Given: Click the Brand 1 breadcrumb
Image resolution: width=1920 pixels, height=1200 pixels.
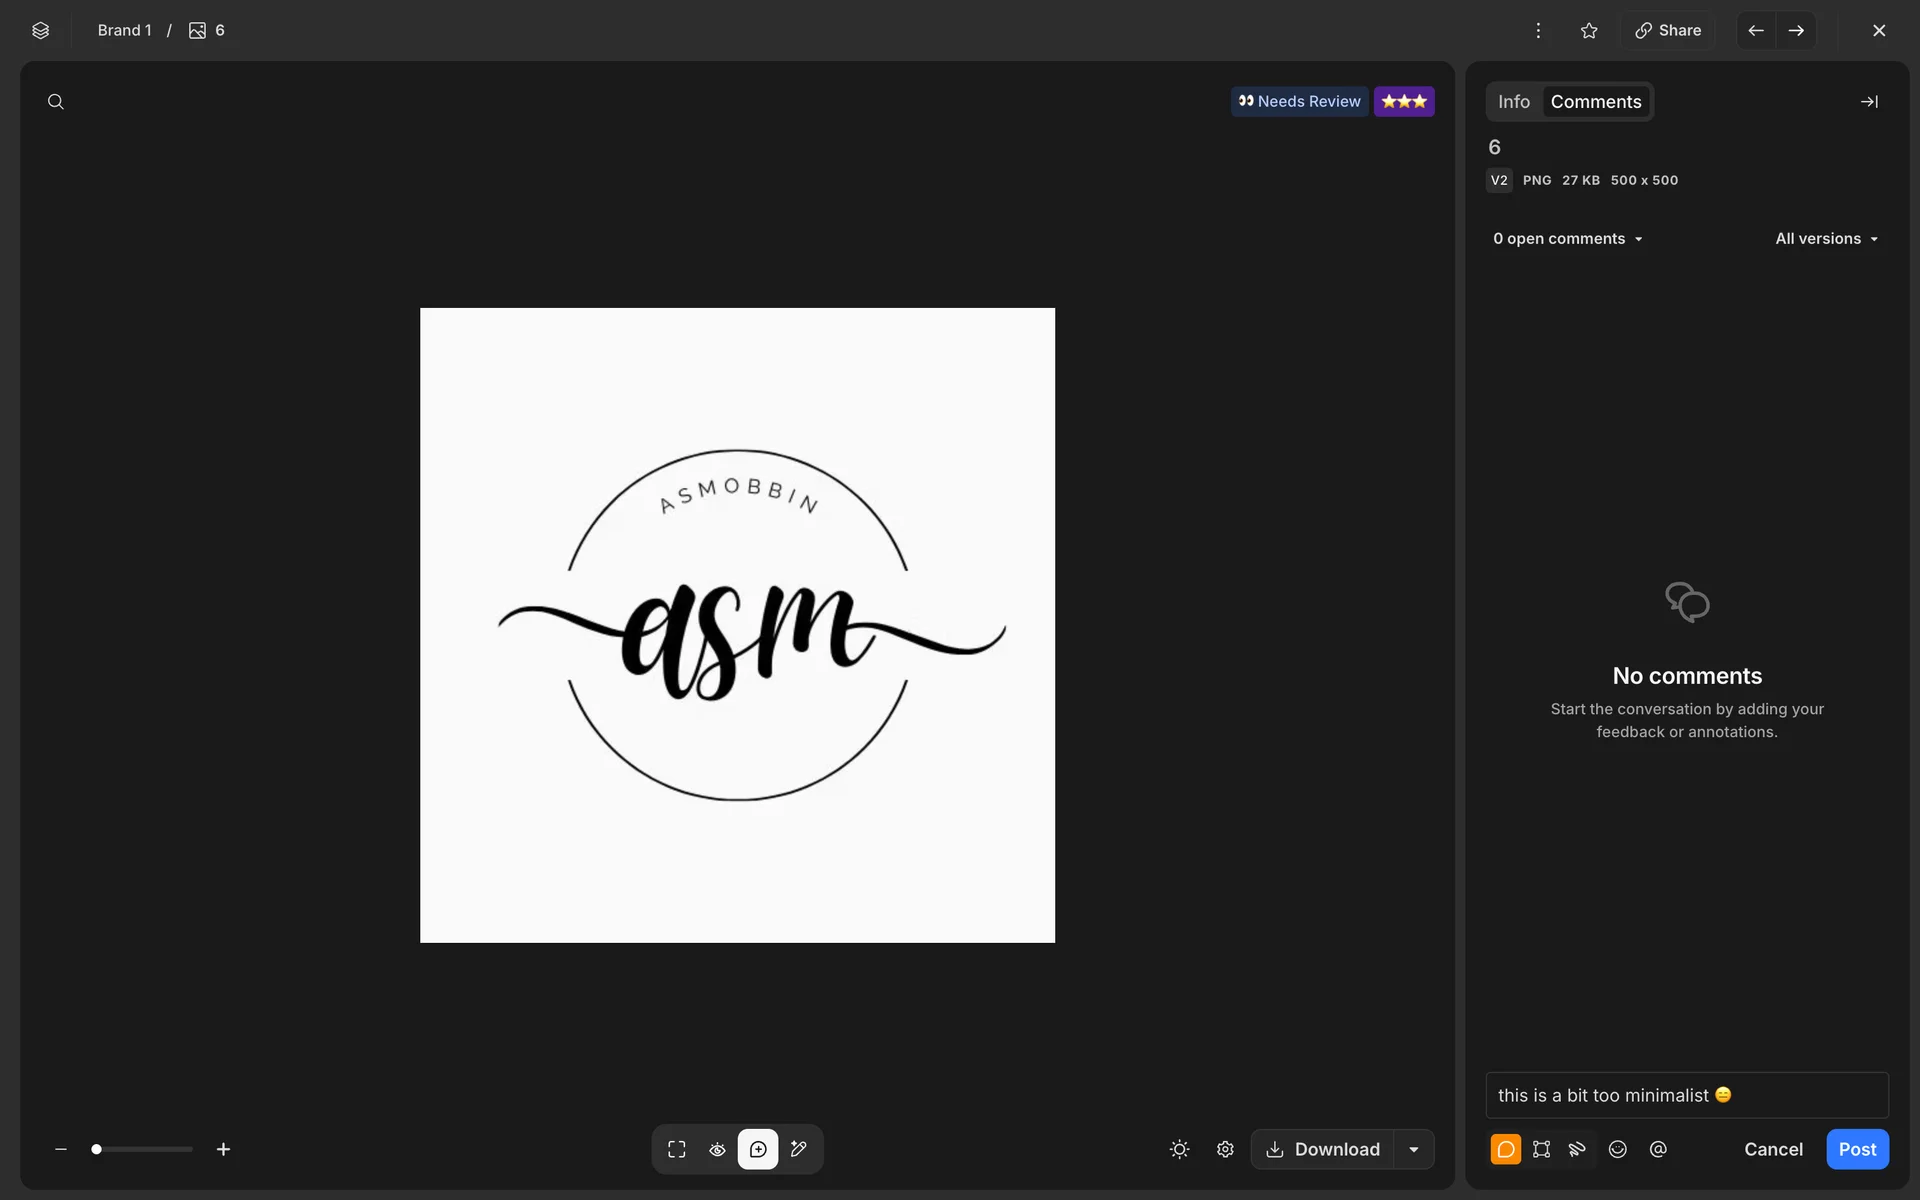Looking at the screenshot, I should (x=124, y=30).
